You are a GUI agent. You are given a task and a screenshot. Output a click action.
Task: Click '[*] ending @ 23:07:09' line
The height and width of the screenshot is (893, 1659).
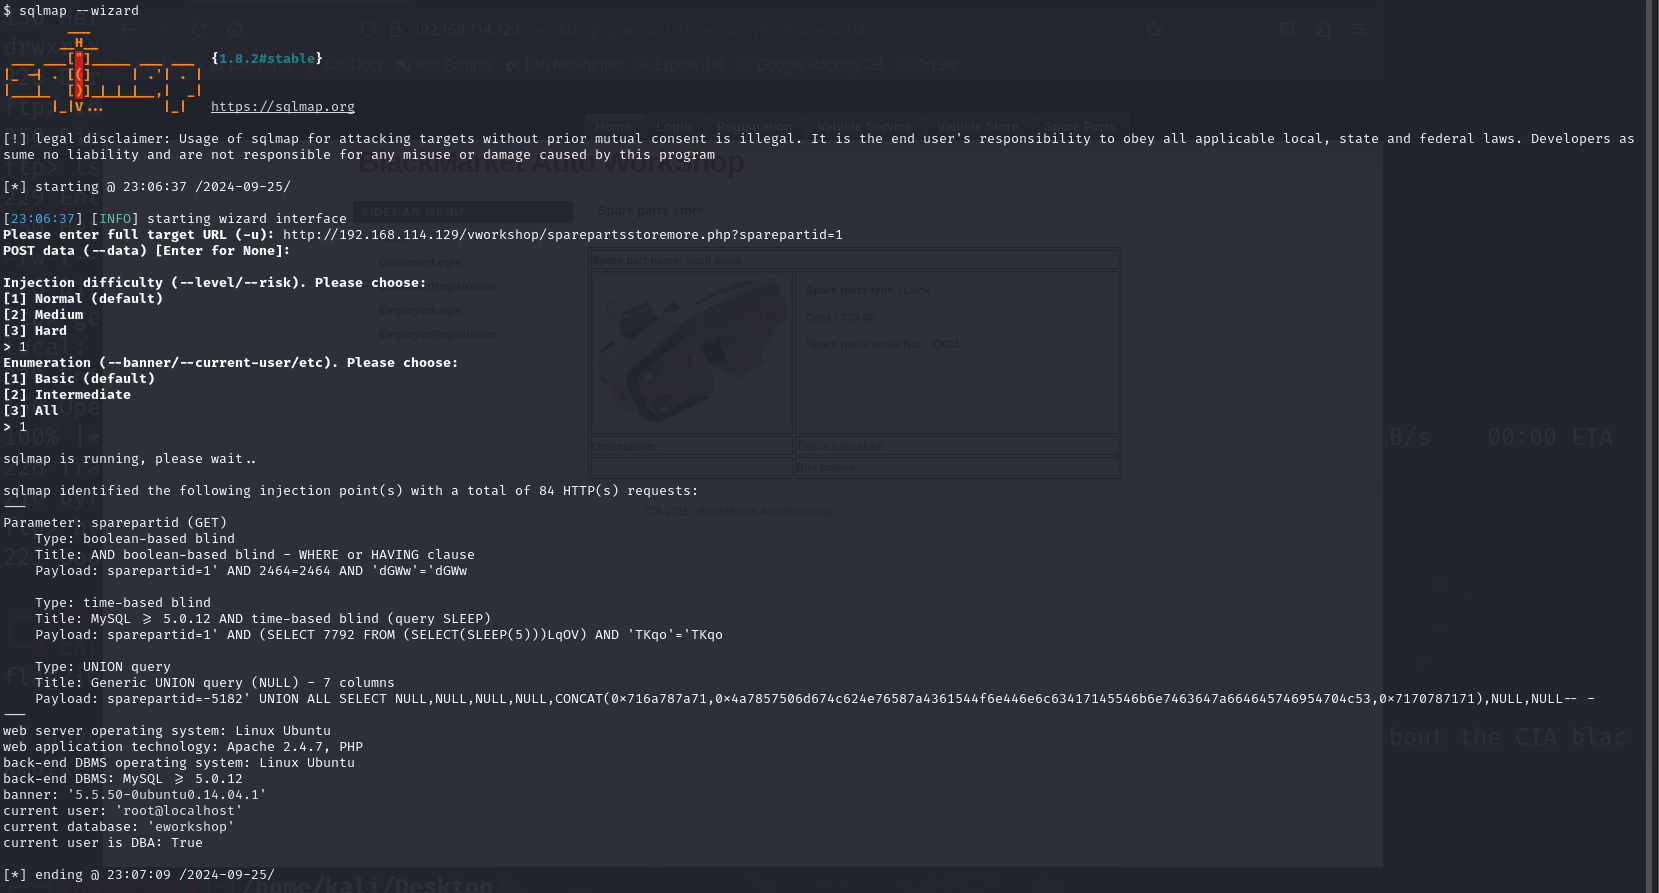(x=139, y=874)
